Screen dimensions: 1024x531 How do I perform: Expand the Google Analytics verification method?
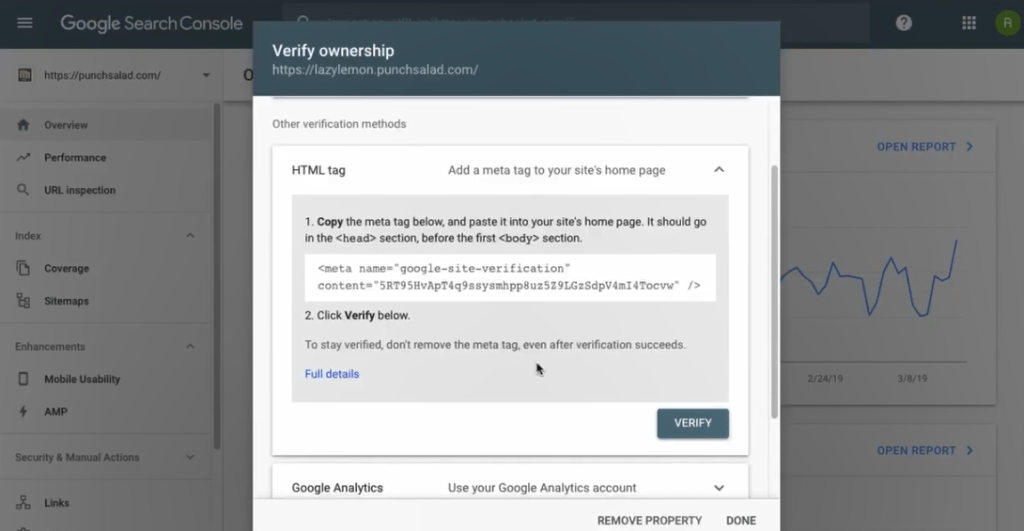tap(719, 488)
